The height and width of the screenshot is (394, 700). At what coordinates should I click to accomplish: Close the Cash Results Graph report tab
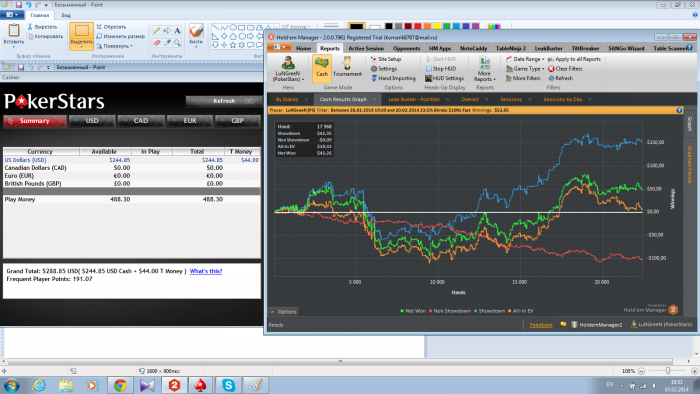point(374,100)
